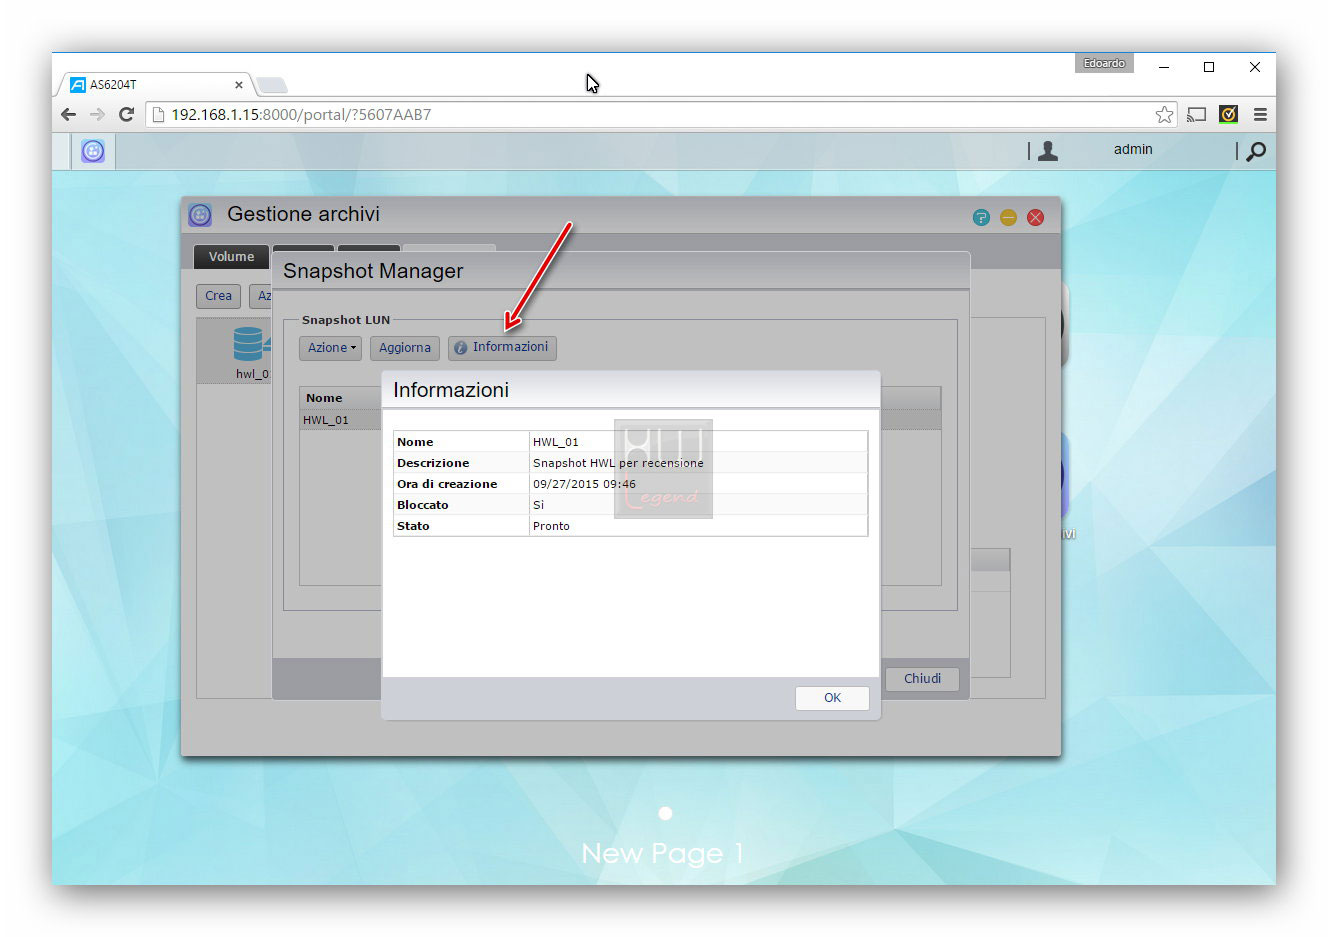Open the Azione dropdown menu
Image resolution: width=1328 pixels, height=937 pixels.
click(331, 348)
